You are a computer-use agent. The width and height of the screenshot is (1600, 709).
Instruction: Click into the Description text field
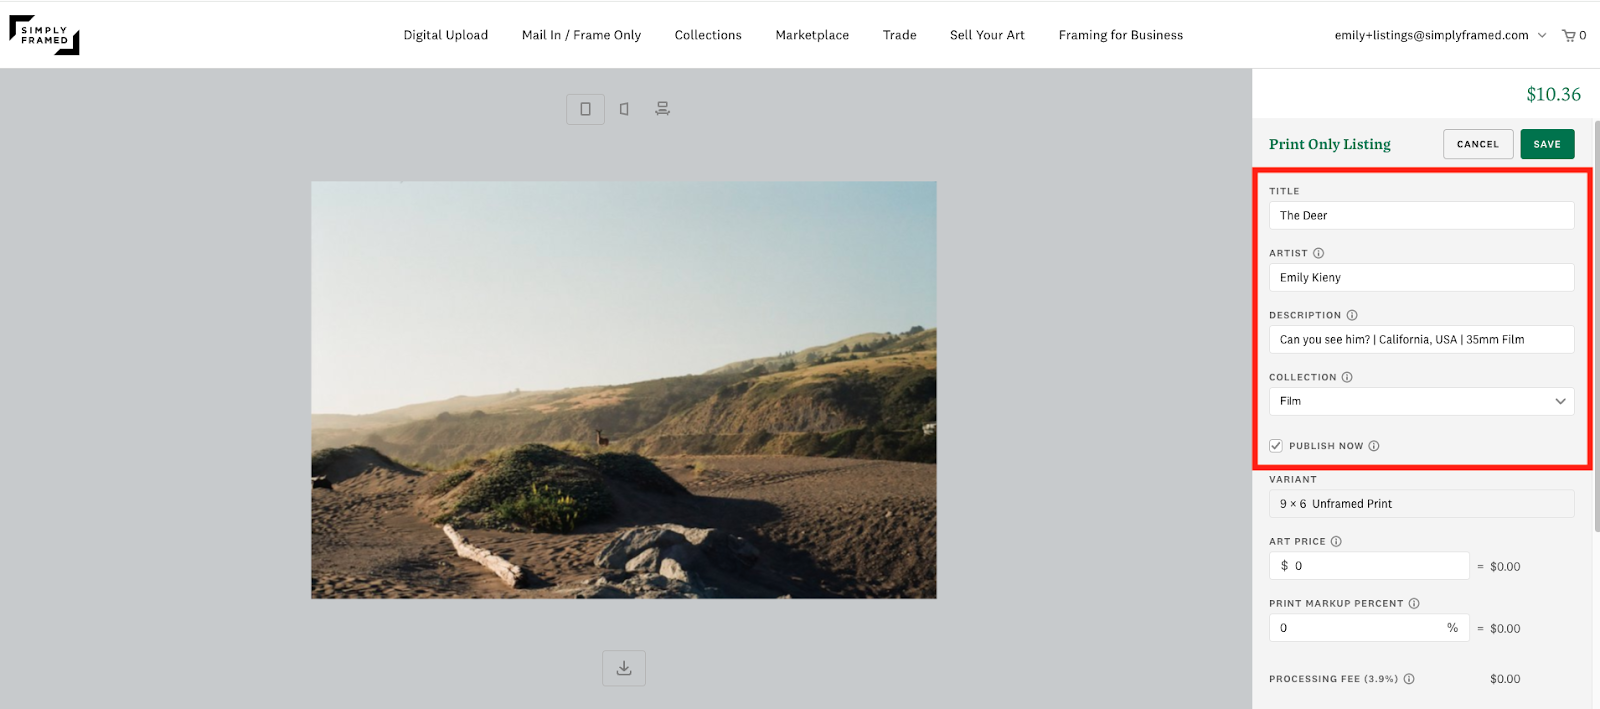point(1421,339)
